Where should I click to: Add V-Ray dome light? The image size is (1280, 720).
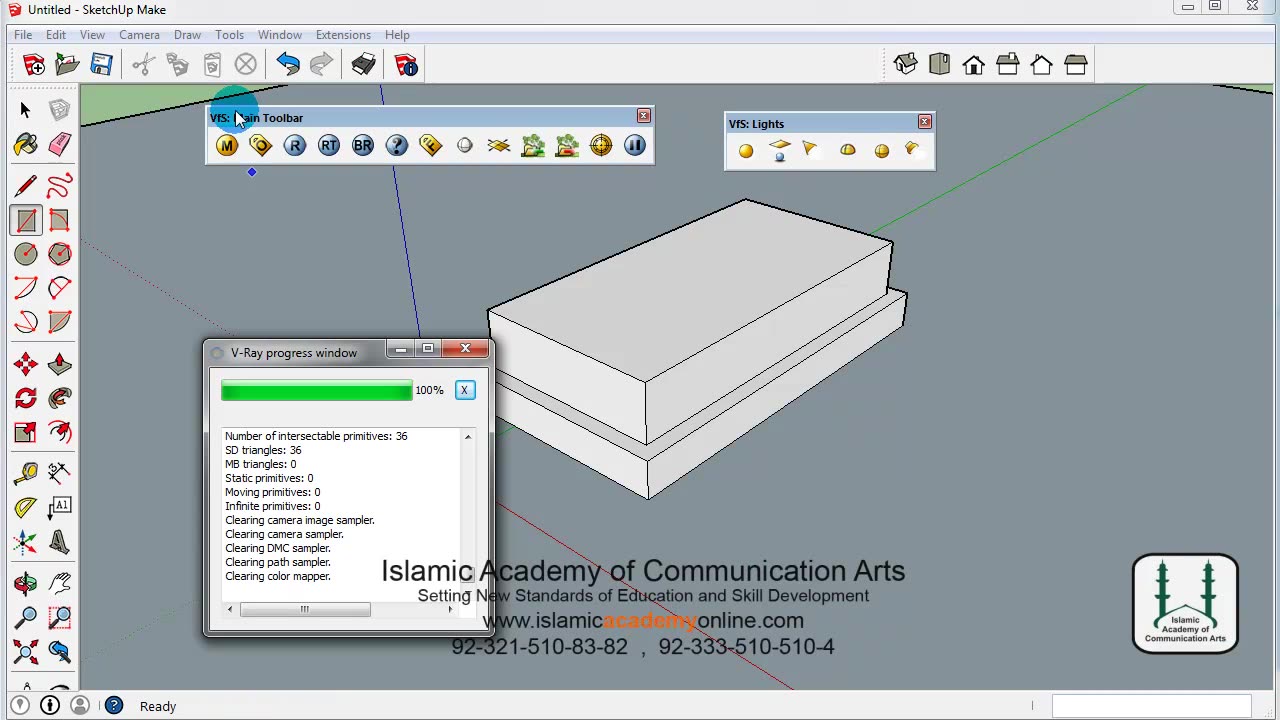(848, 151)
